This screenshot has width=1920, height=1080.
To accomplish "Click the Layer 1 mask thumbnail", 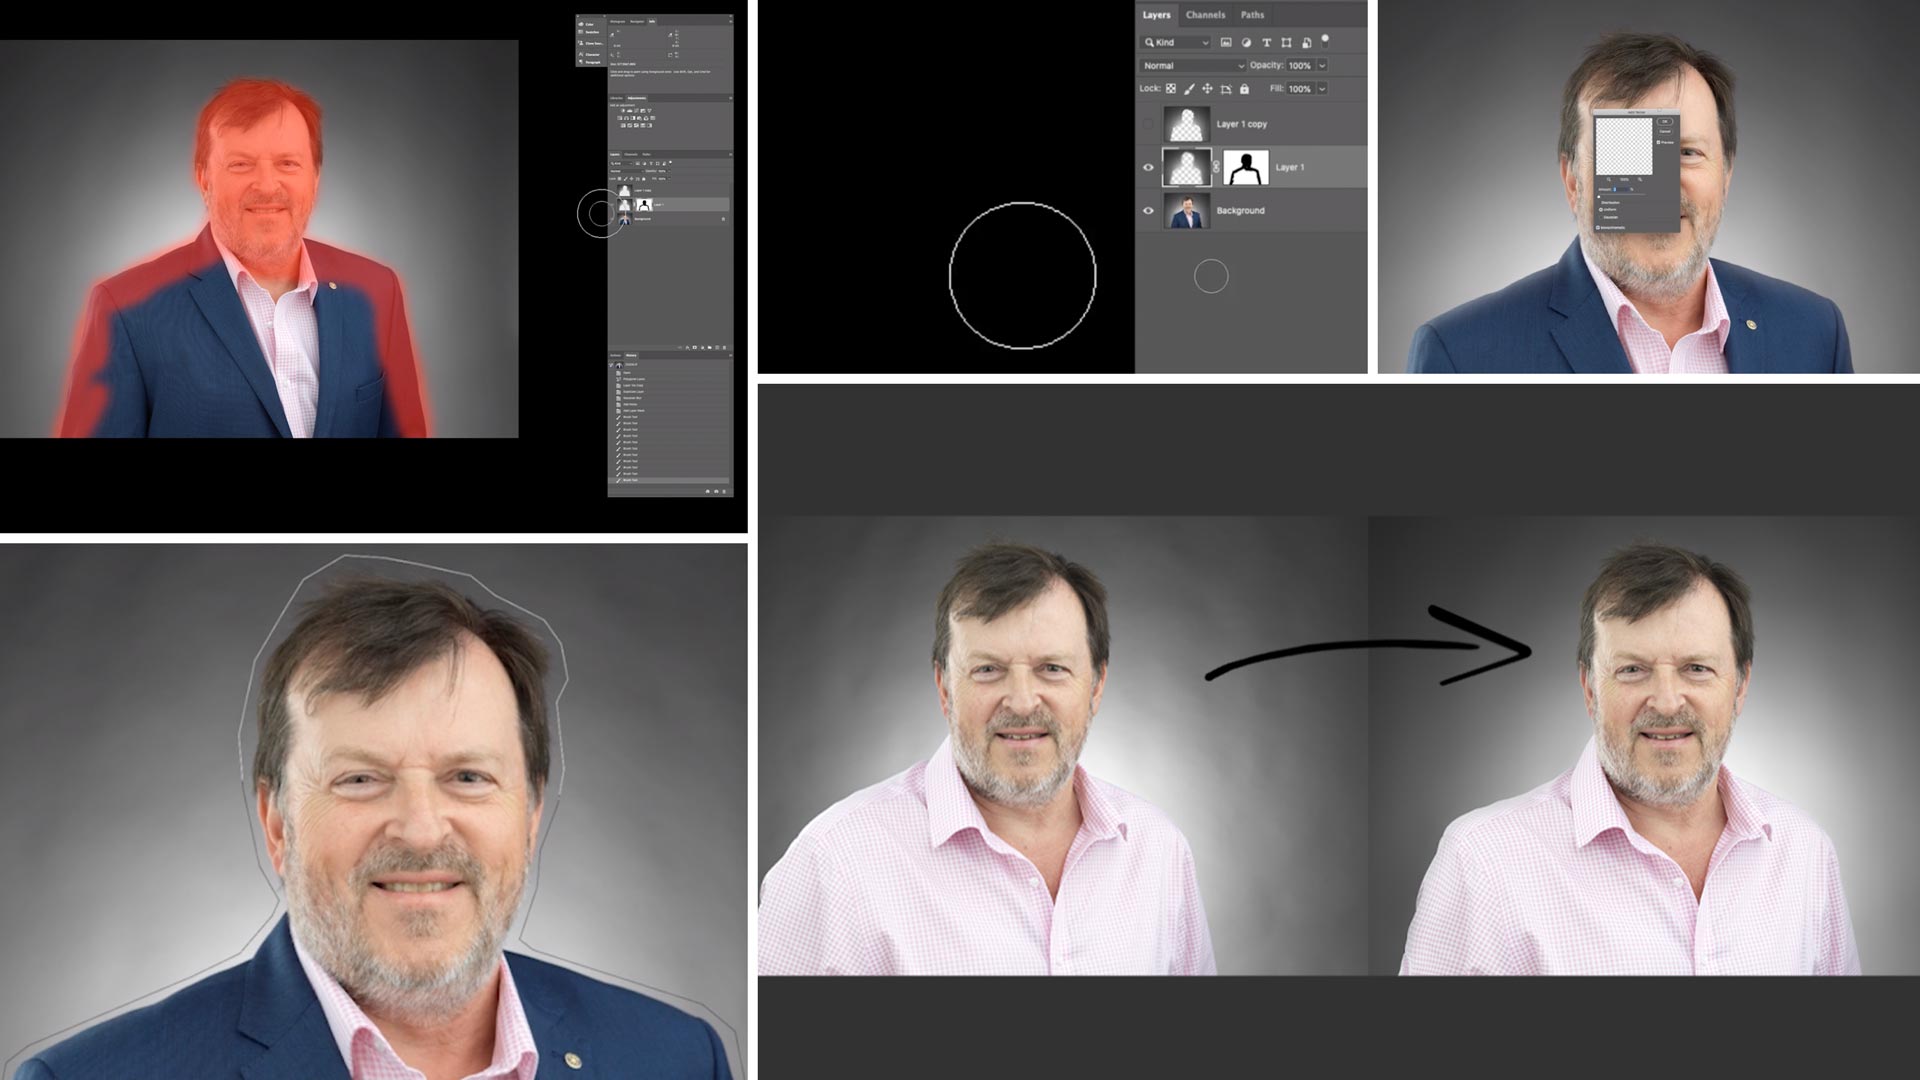I will pyautogui.click(x=1246, y=167).
